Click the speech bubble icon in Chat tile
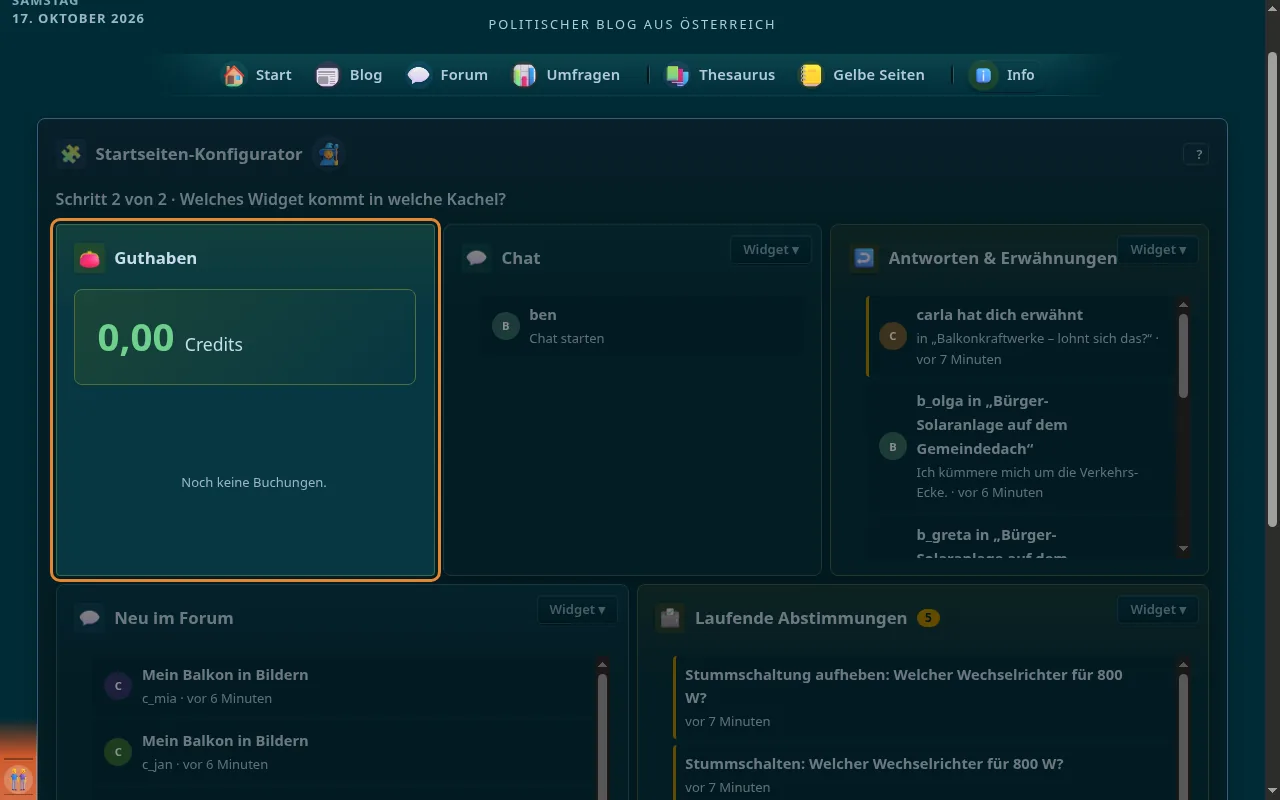 [477, 258]
